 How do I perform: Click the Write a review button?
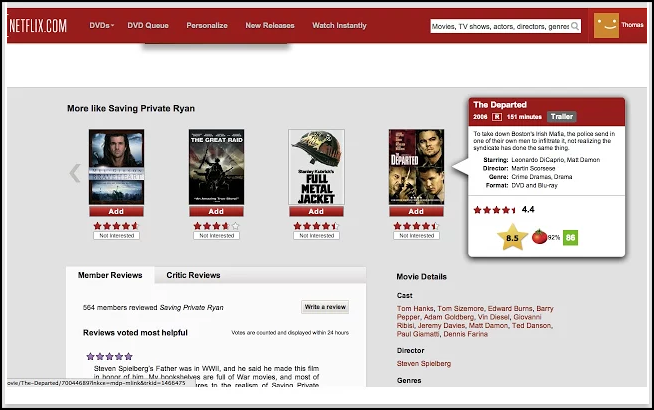click(325, 307)
